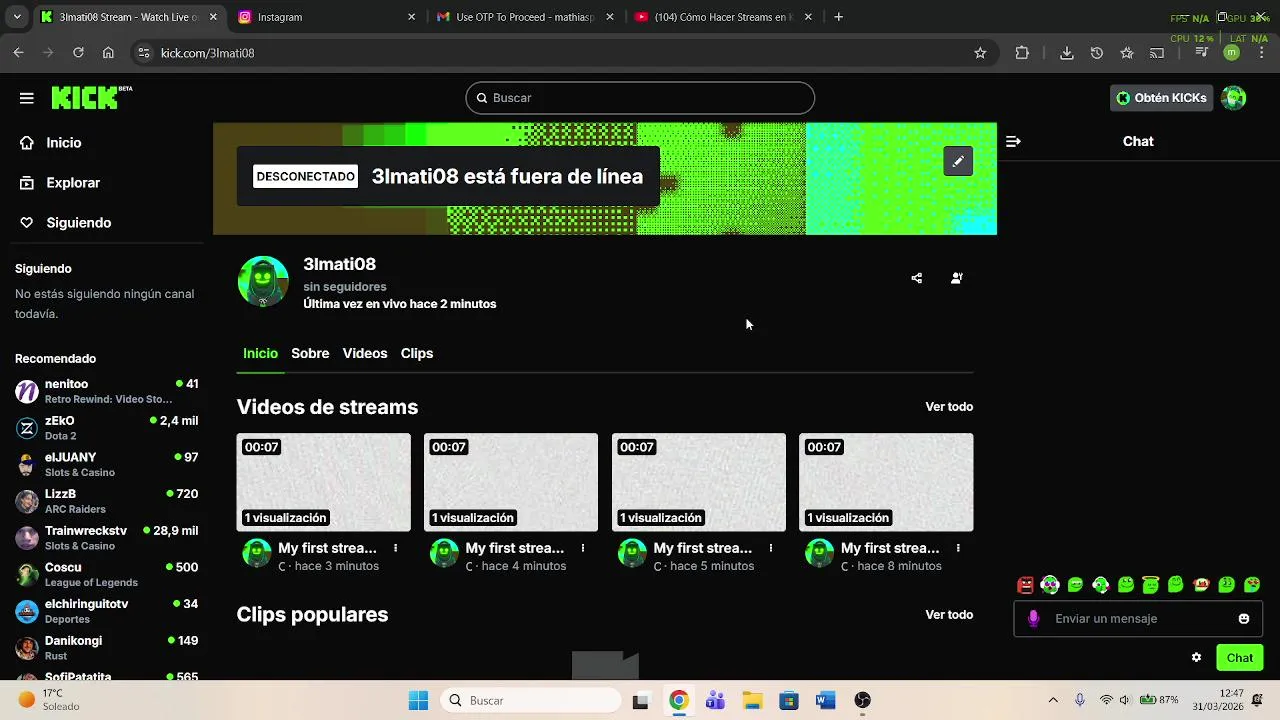Play the stream video from 8 minutes ago

[x=886, y=482]
